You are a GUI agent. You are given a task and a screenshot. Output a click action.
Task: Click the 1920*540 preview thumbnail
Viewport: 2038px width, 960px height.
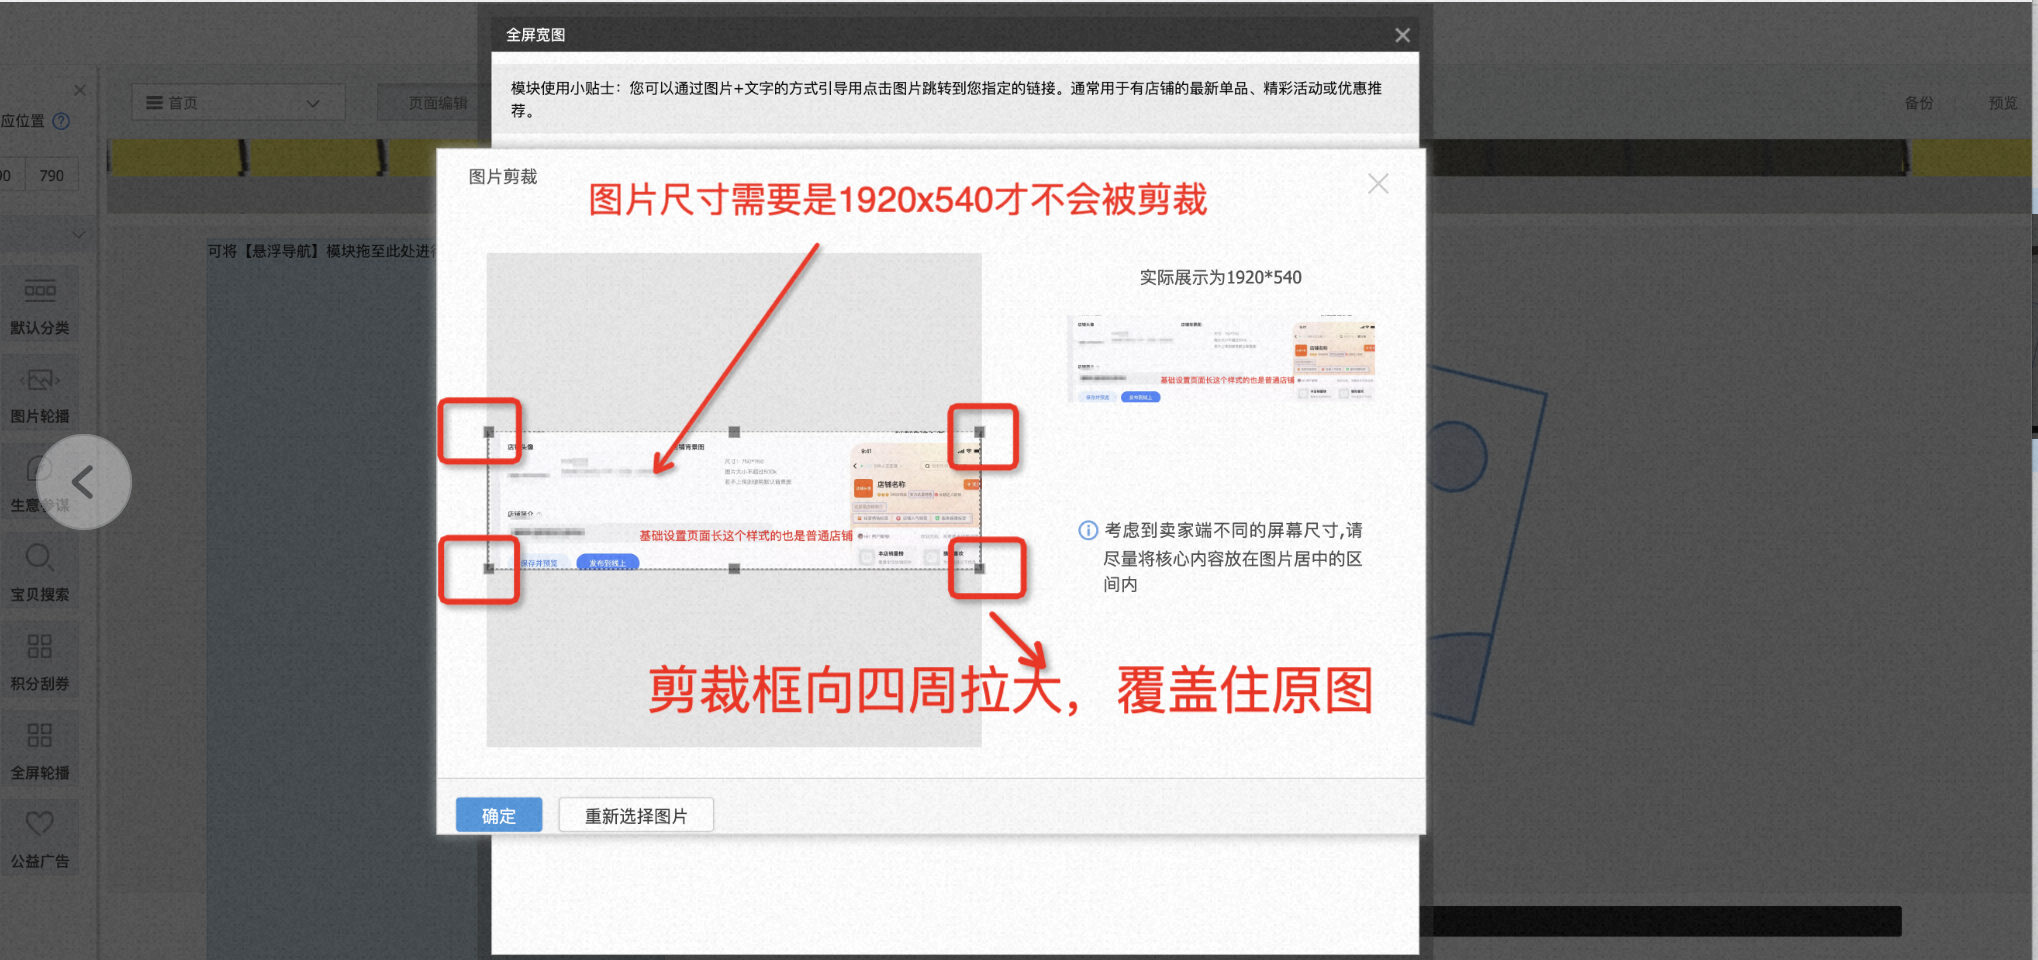coord(1221,359)
